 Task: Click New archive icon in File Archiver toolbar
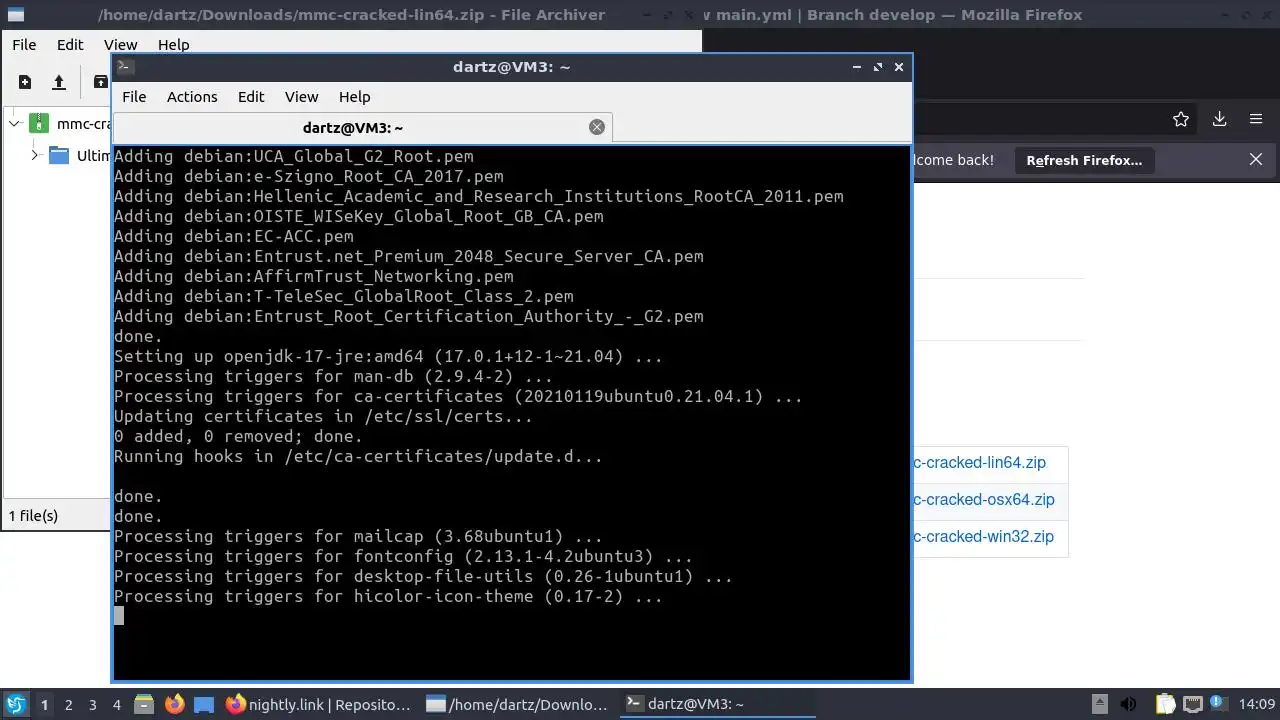(25, 82)
